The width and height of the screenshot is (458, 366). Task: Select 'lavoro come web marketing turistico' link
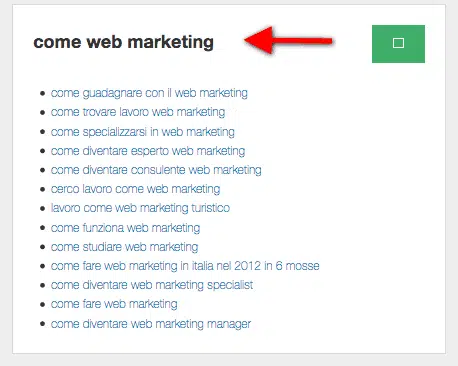(140, 208)
